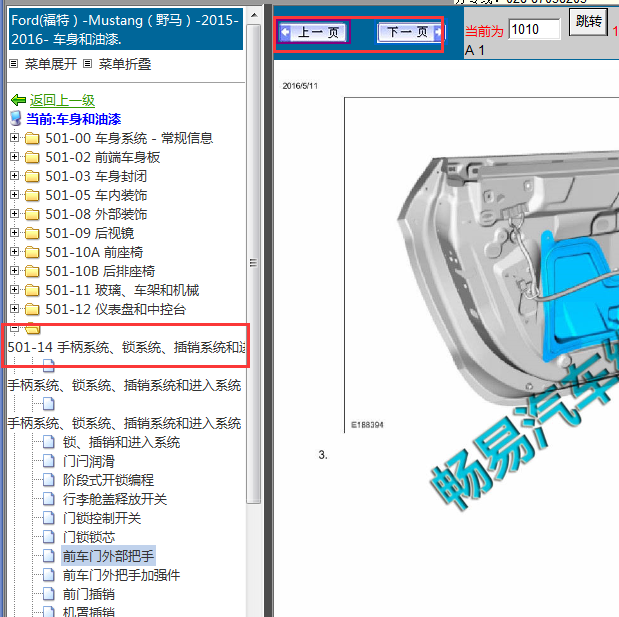The image size is (619, 617).
Task: Click folder icon of 501-10B 后排座椅
Action: [x=32, y=271]
